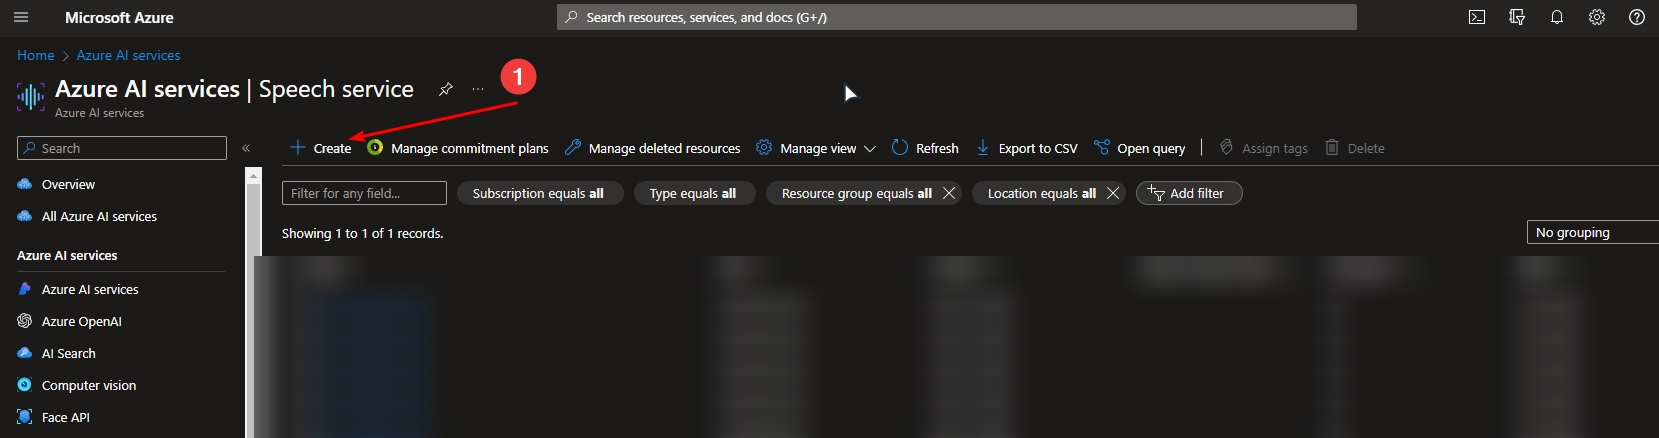The height and width of the screenshot is (438, 1659).
Task: Remove the Location equals all filter
Action: click(1113, 193)
